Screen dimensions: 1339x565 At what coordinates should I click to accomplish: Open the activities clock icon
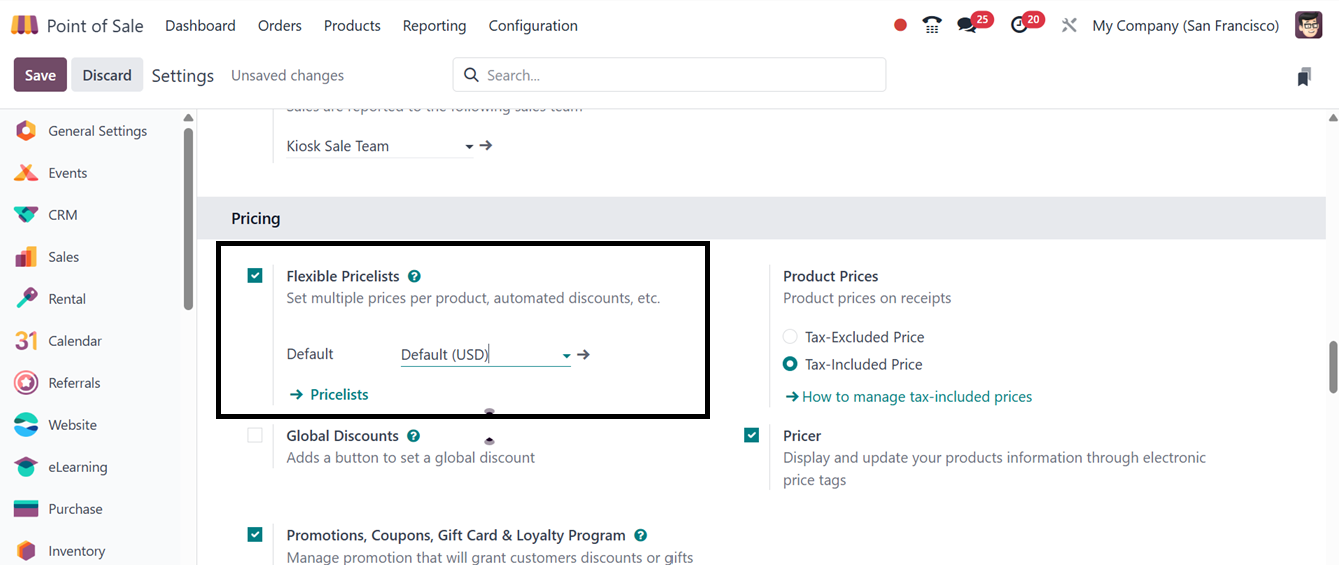[x=1020, y=26]
